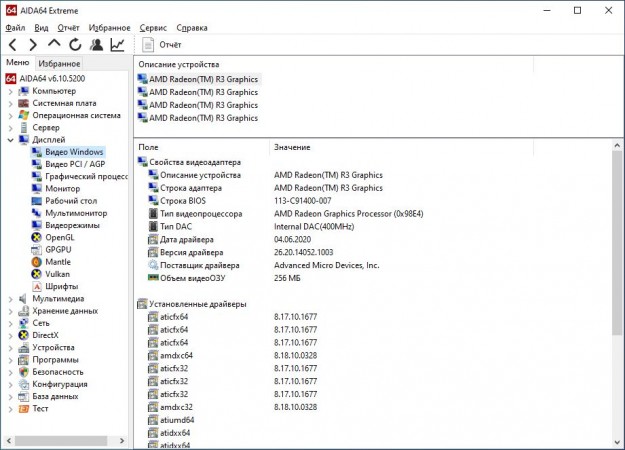Open the Mantle tree entry
The width and height of the screenshot is (625, 450).
[58, 261]
